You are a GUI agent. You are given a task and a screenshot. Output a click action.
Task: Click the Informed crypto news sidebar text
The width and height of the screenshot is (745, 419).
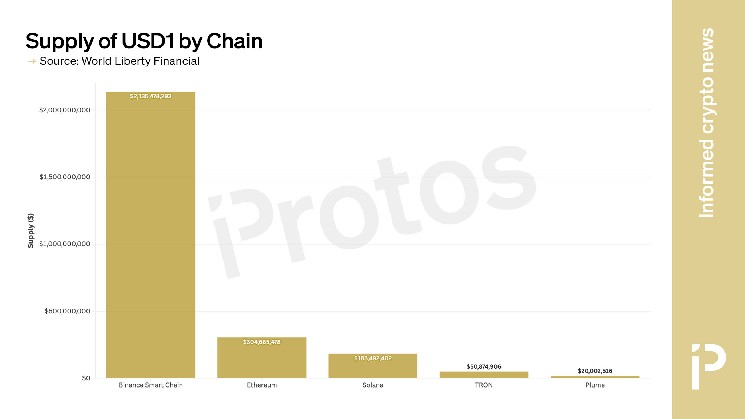click(707, 123)
